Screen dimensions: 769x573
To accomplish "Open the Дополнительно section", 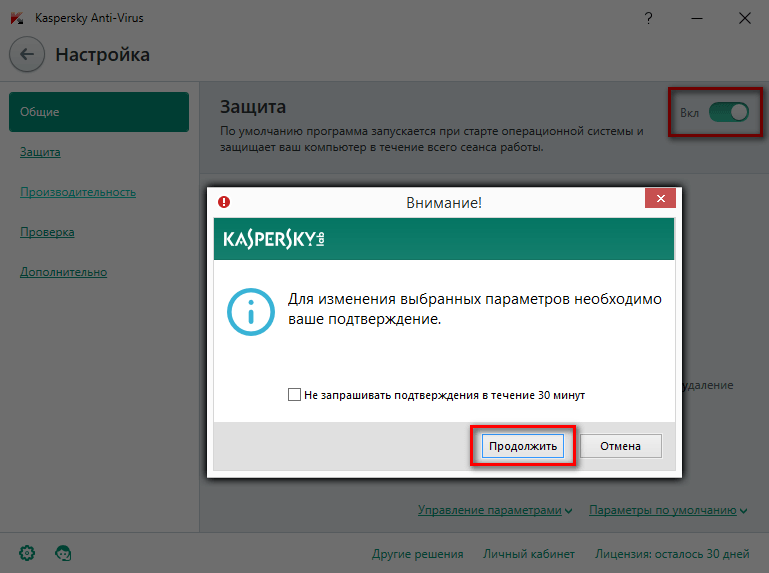I will pyautogui.click(x=63, y=272).
